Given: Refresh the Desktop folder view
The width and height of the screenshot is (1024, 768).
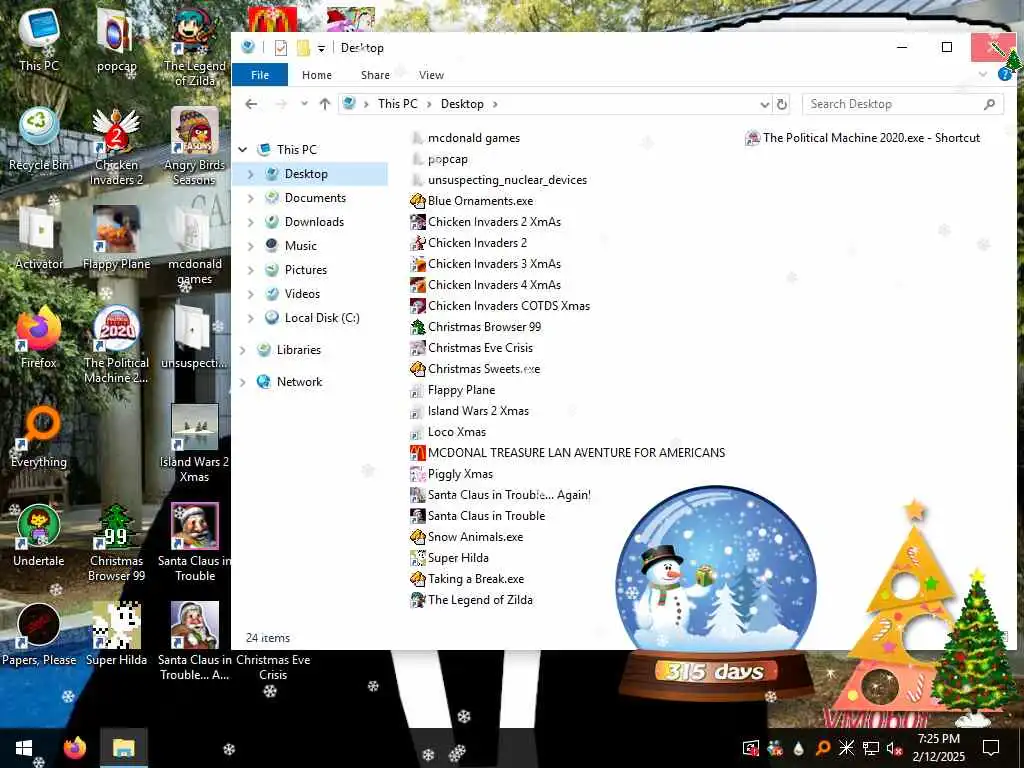Looking at the screenshot, I should (x=782, y=104).
